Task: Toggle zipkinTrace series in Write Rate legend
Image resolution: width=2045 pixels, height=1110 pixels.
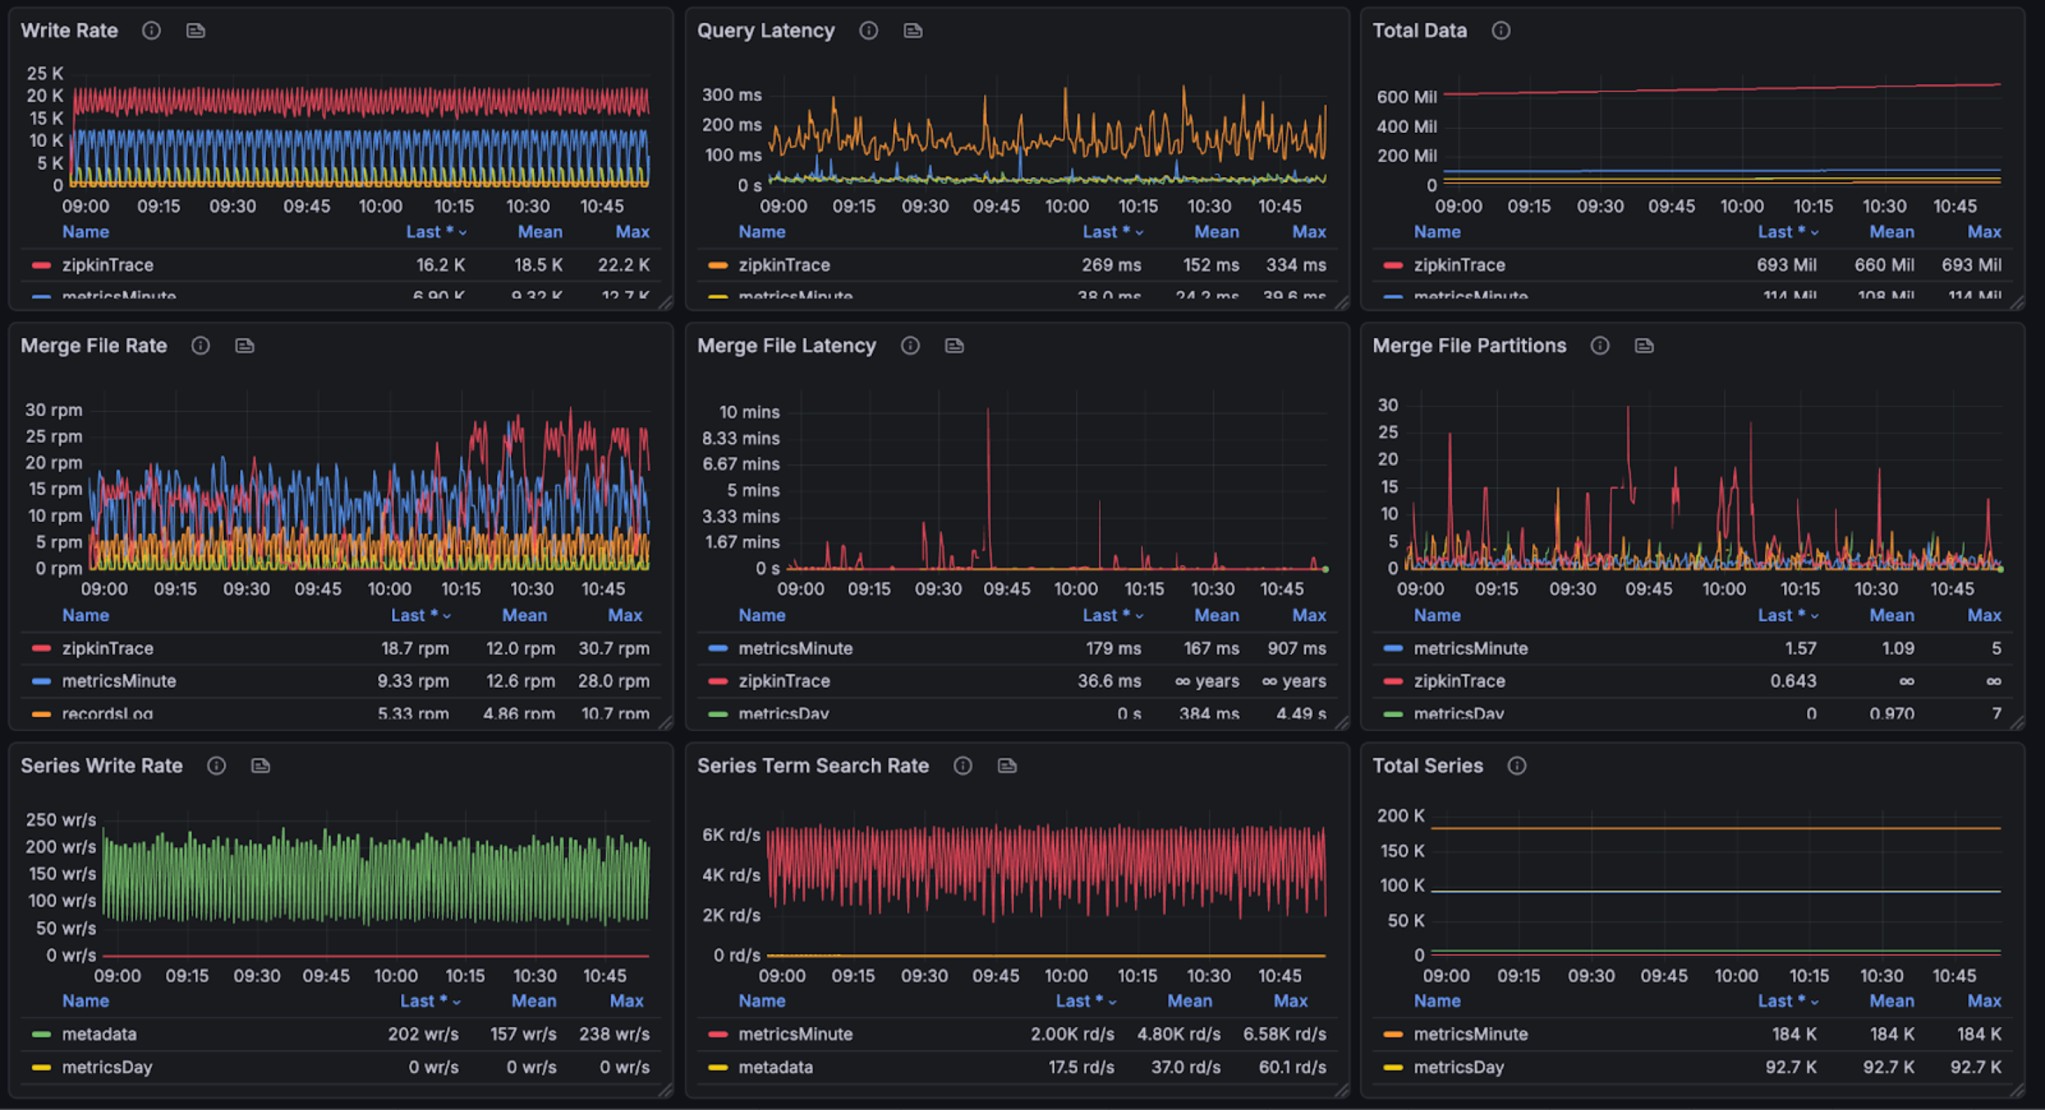Action: click(107, 265)
